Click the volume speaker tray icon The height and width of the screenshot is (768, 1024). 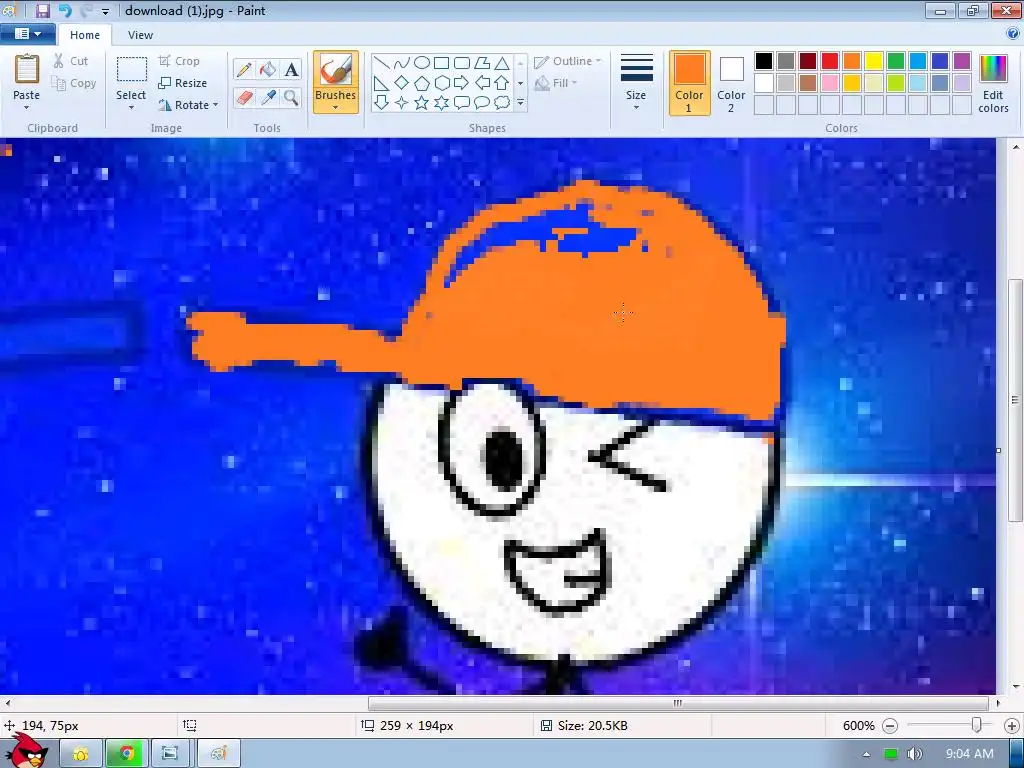[x=915, y=754]
